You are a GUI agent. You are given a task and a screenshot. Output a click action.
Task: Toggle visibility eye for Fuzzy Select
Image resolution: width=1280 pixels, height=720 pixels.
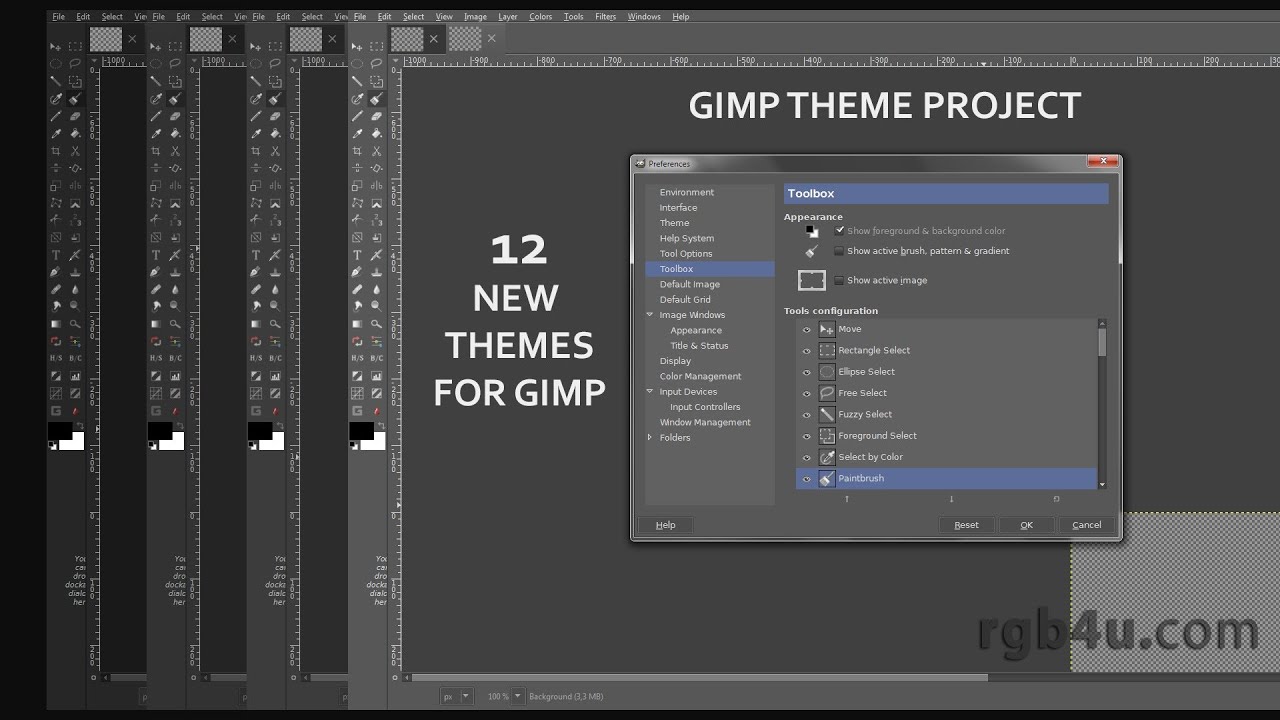pos(807,415)
